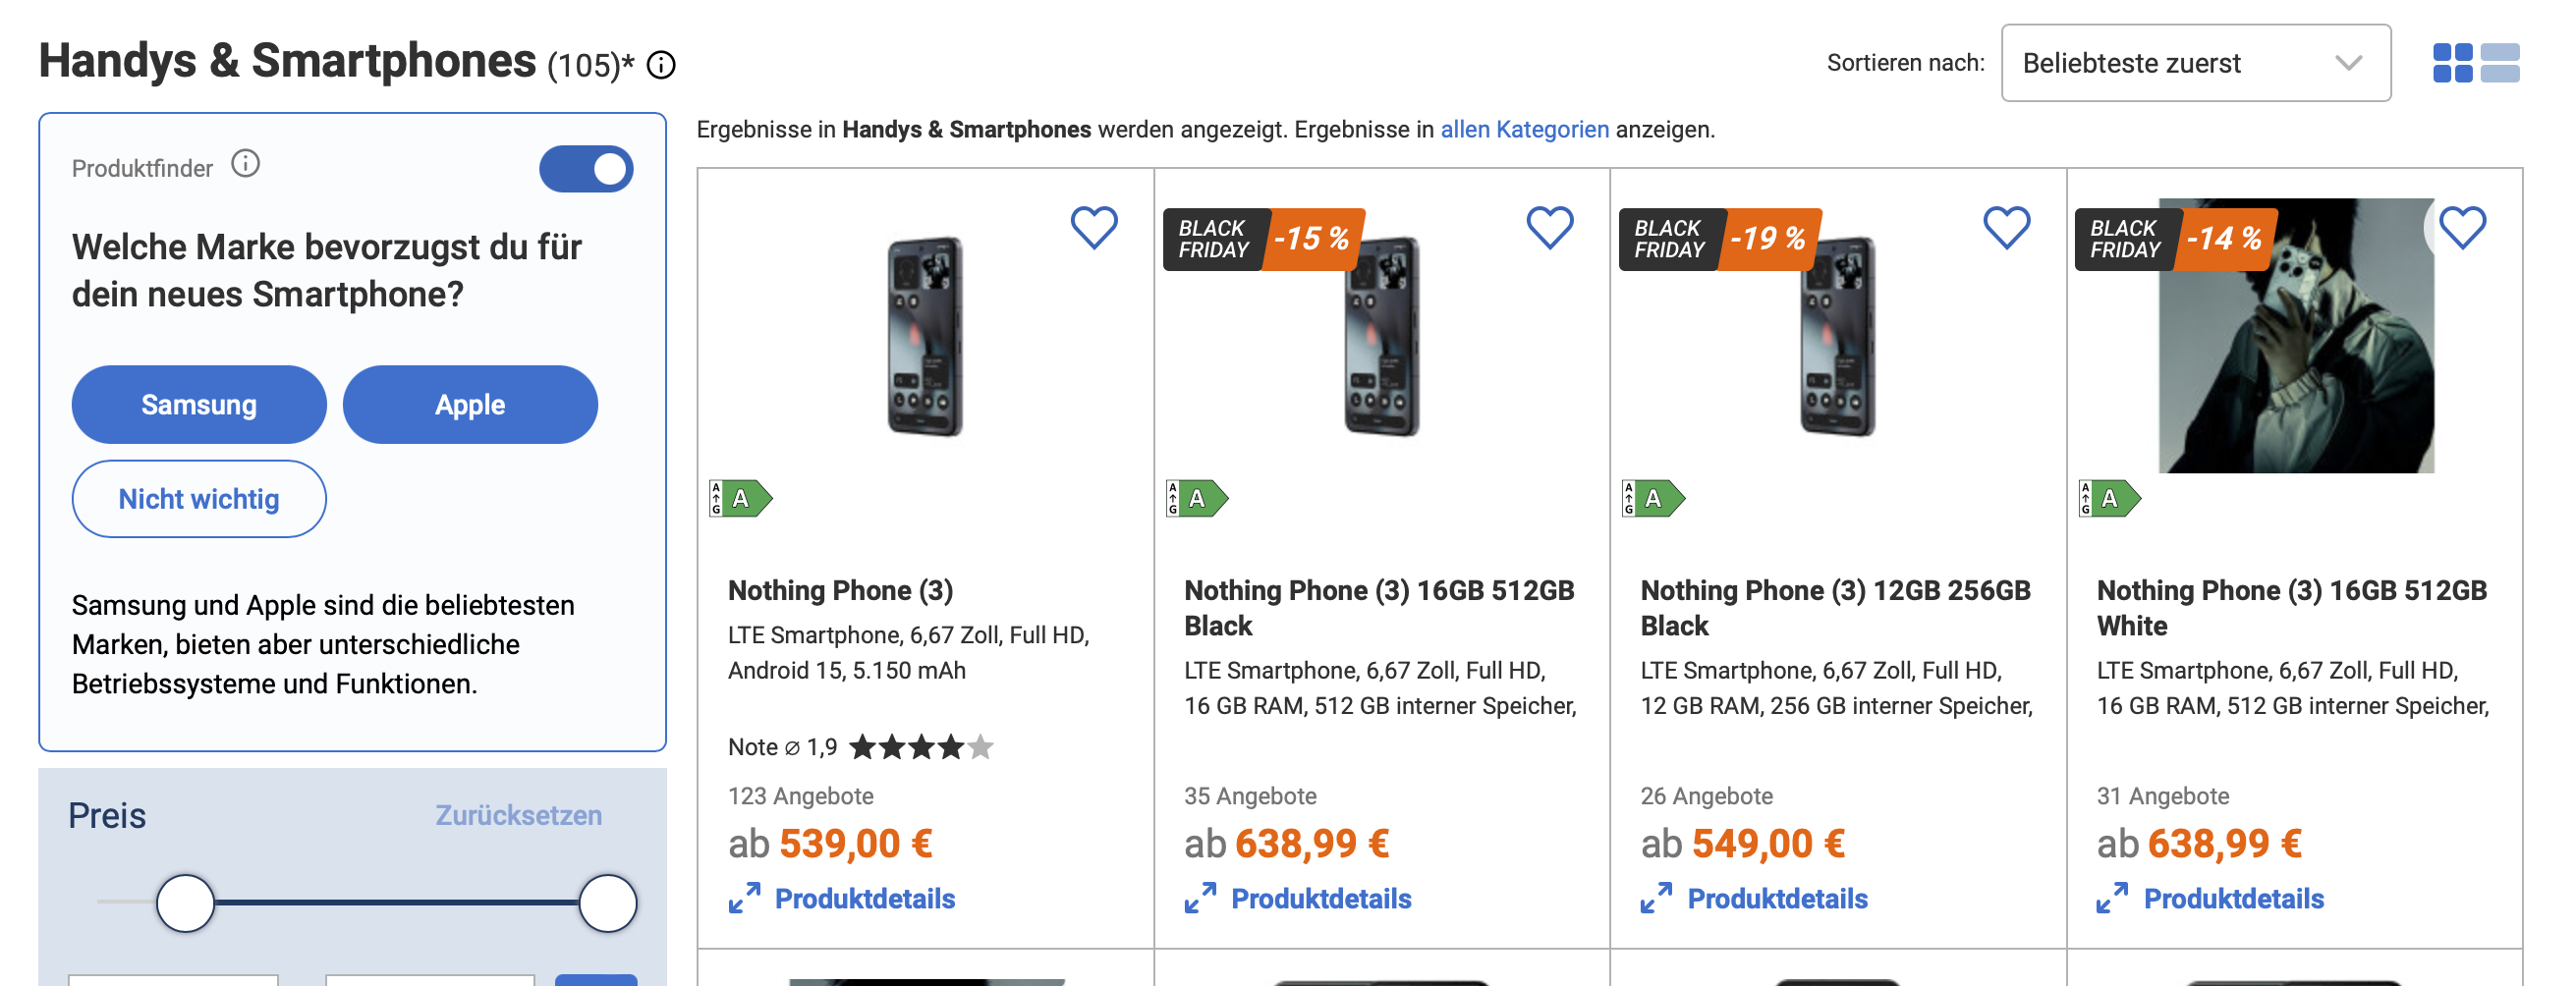Open the 'Sortieren nach' dropdown

[2195, 63]
